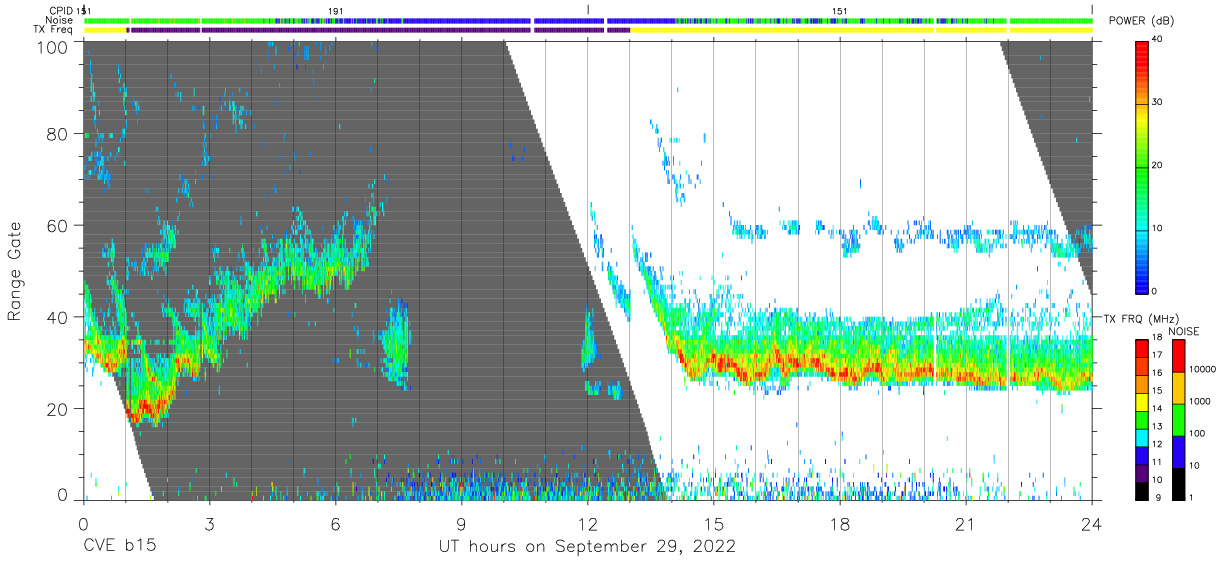This screenshot has width=1228, height=567.
Task: Click the "80" range gate y-axis tick
Action: 56,134
